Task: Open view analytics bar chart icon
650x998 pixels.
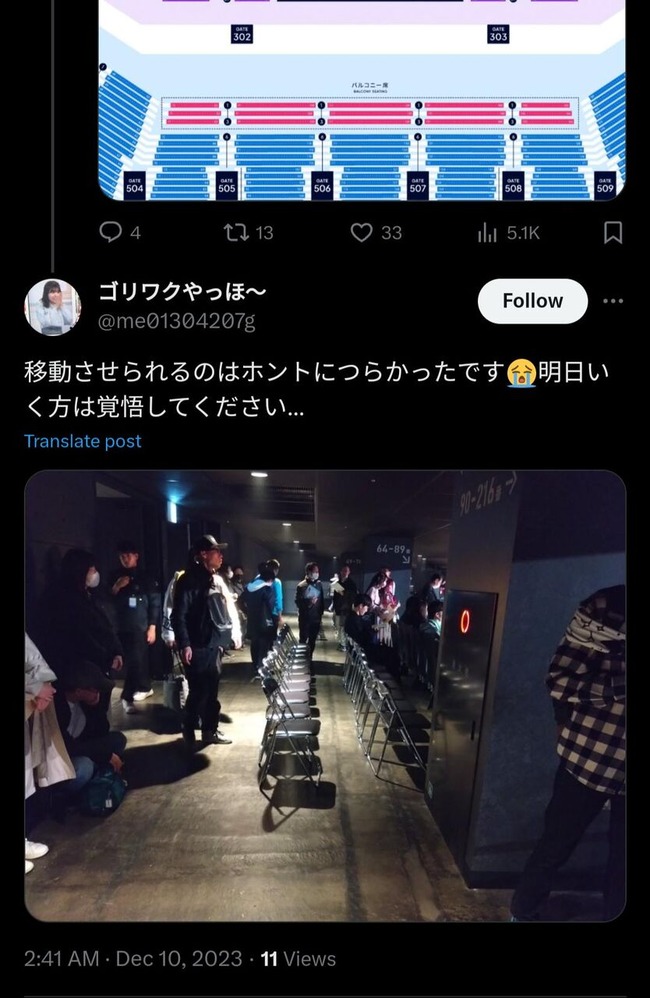Action: 487,232
